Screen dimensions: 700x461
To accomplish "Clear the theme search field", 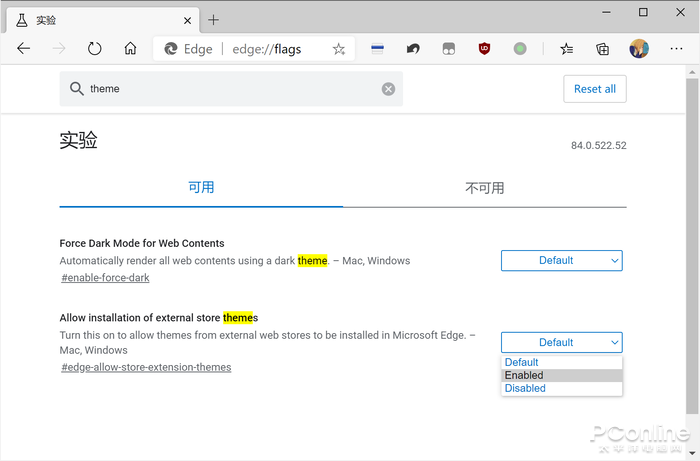I will tap(388, 89).
